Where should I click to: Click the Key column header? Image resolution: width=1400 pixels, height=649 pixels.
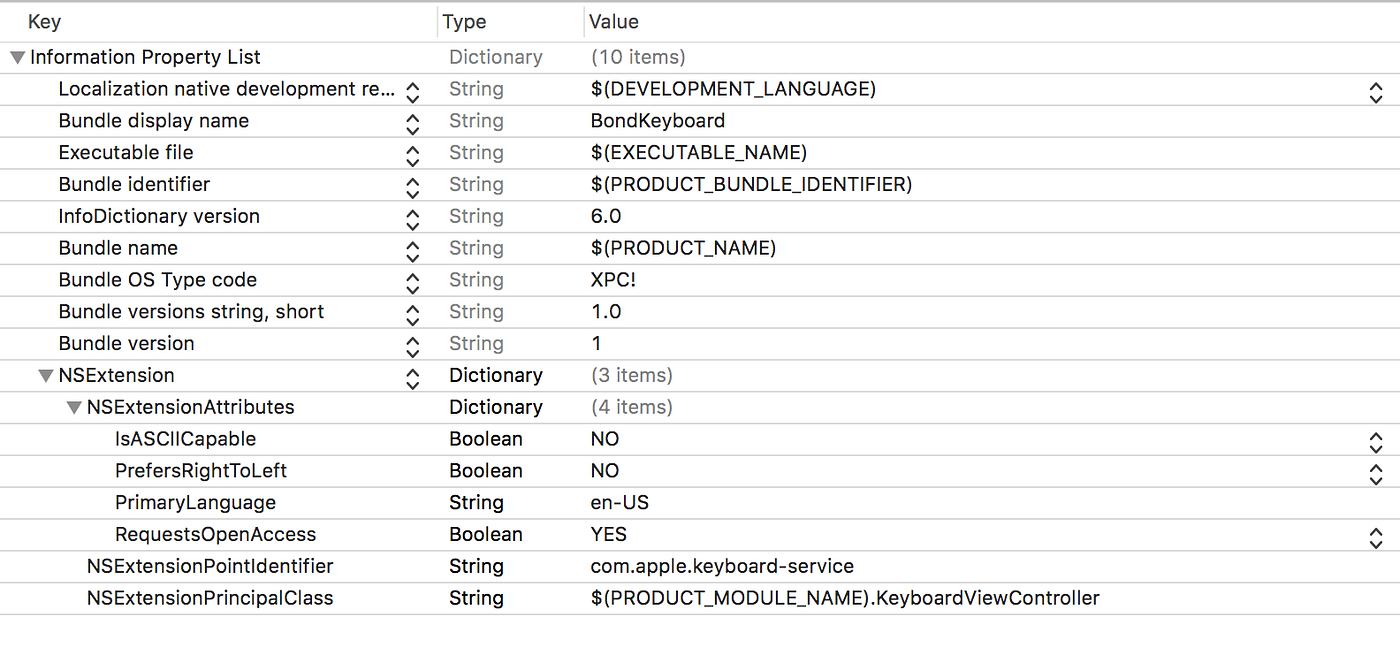45,22
